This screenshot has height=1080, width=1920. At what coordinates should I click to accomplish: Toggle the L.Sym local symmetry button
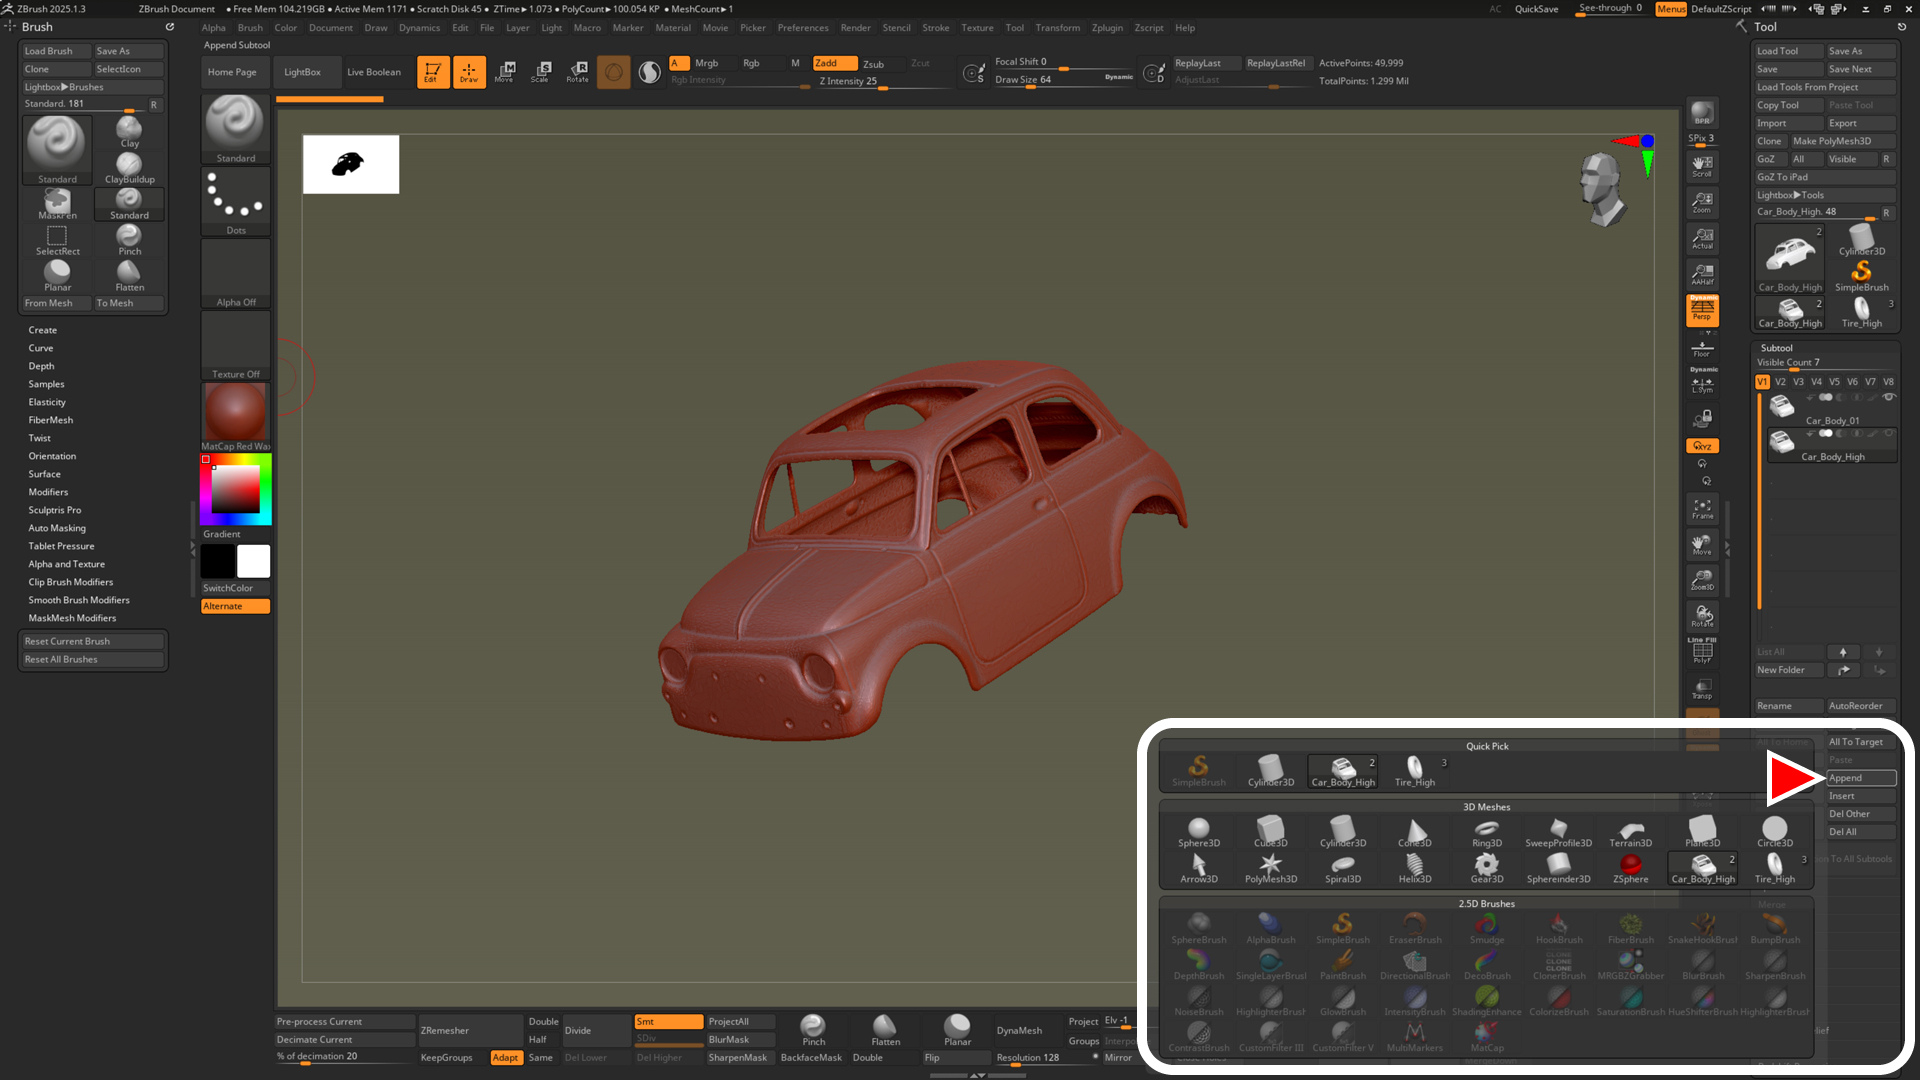[x=1702, y=383]
